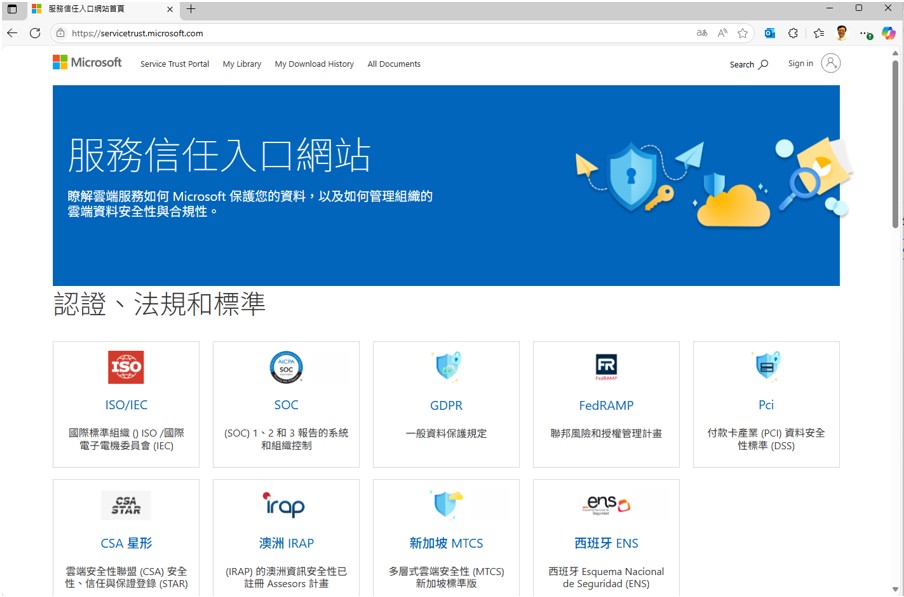Add page to favorites with star icon

tap(743, 33)
